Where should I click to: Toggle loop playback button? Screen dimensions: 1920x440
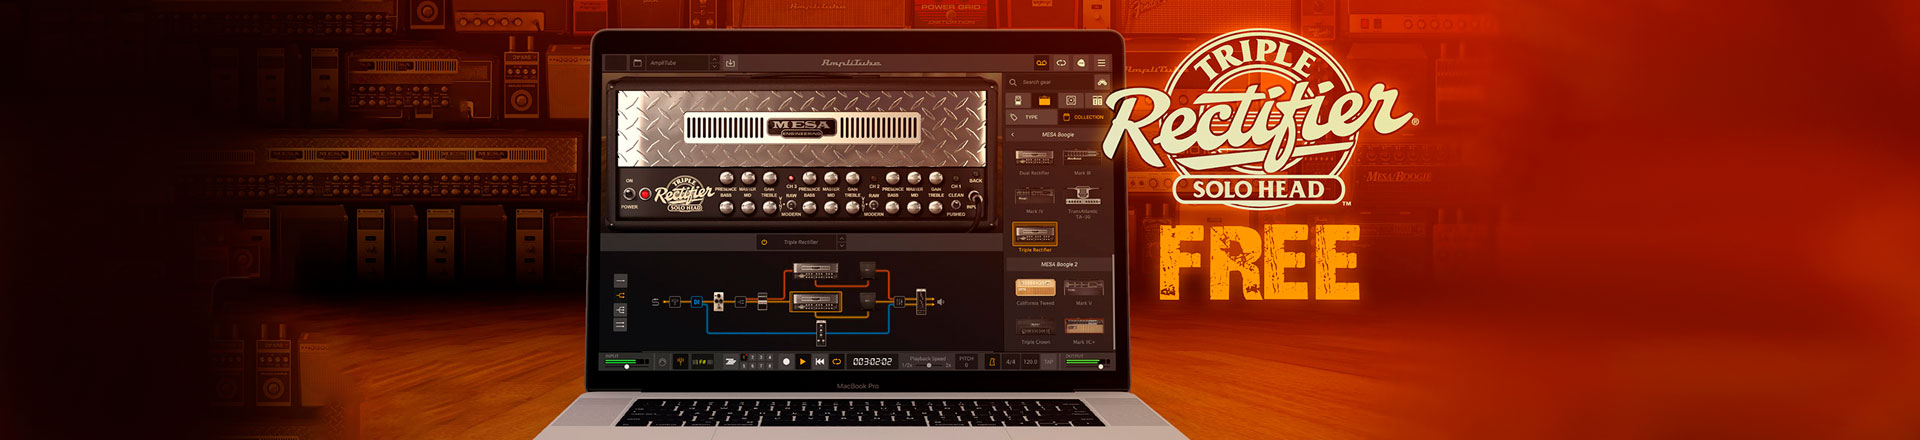(836, 362)
